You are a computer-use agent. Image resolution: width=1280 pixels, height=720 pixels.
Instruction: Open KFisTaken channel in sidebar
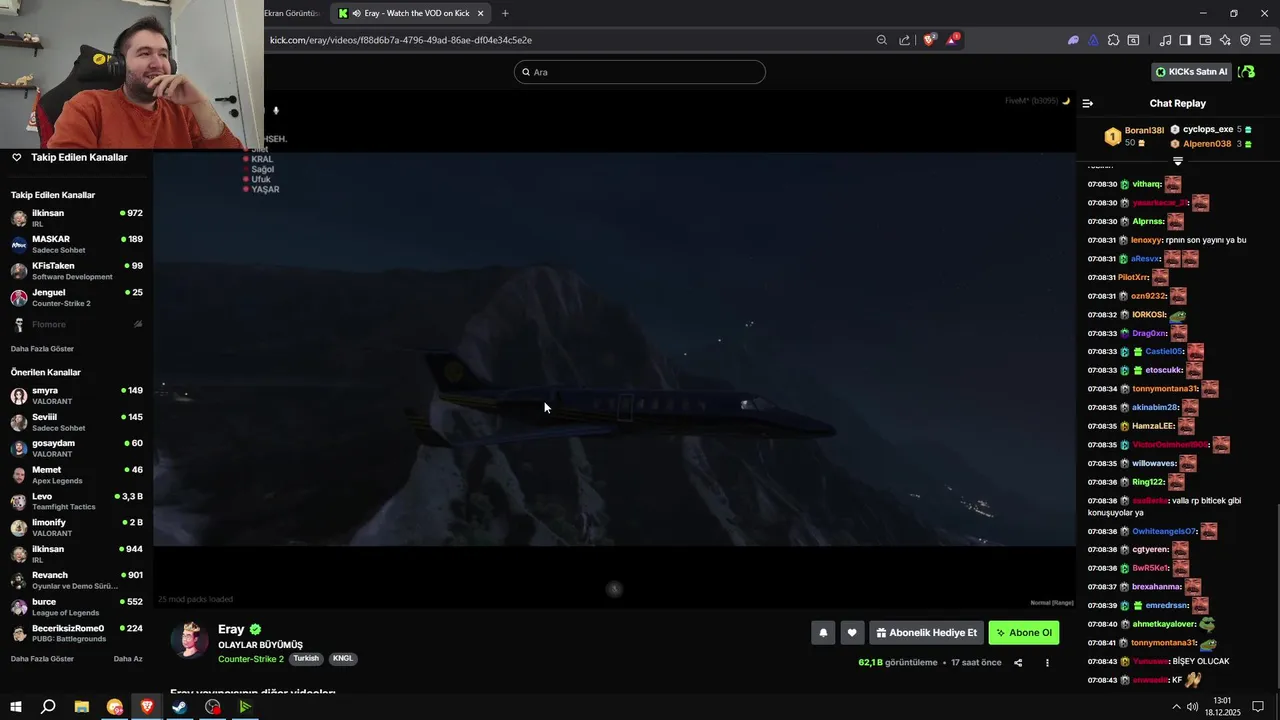(77, 271)
